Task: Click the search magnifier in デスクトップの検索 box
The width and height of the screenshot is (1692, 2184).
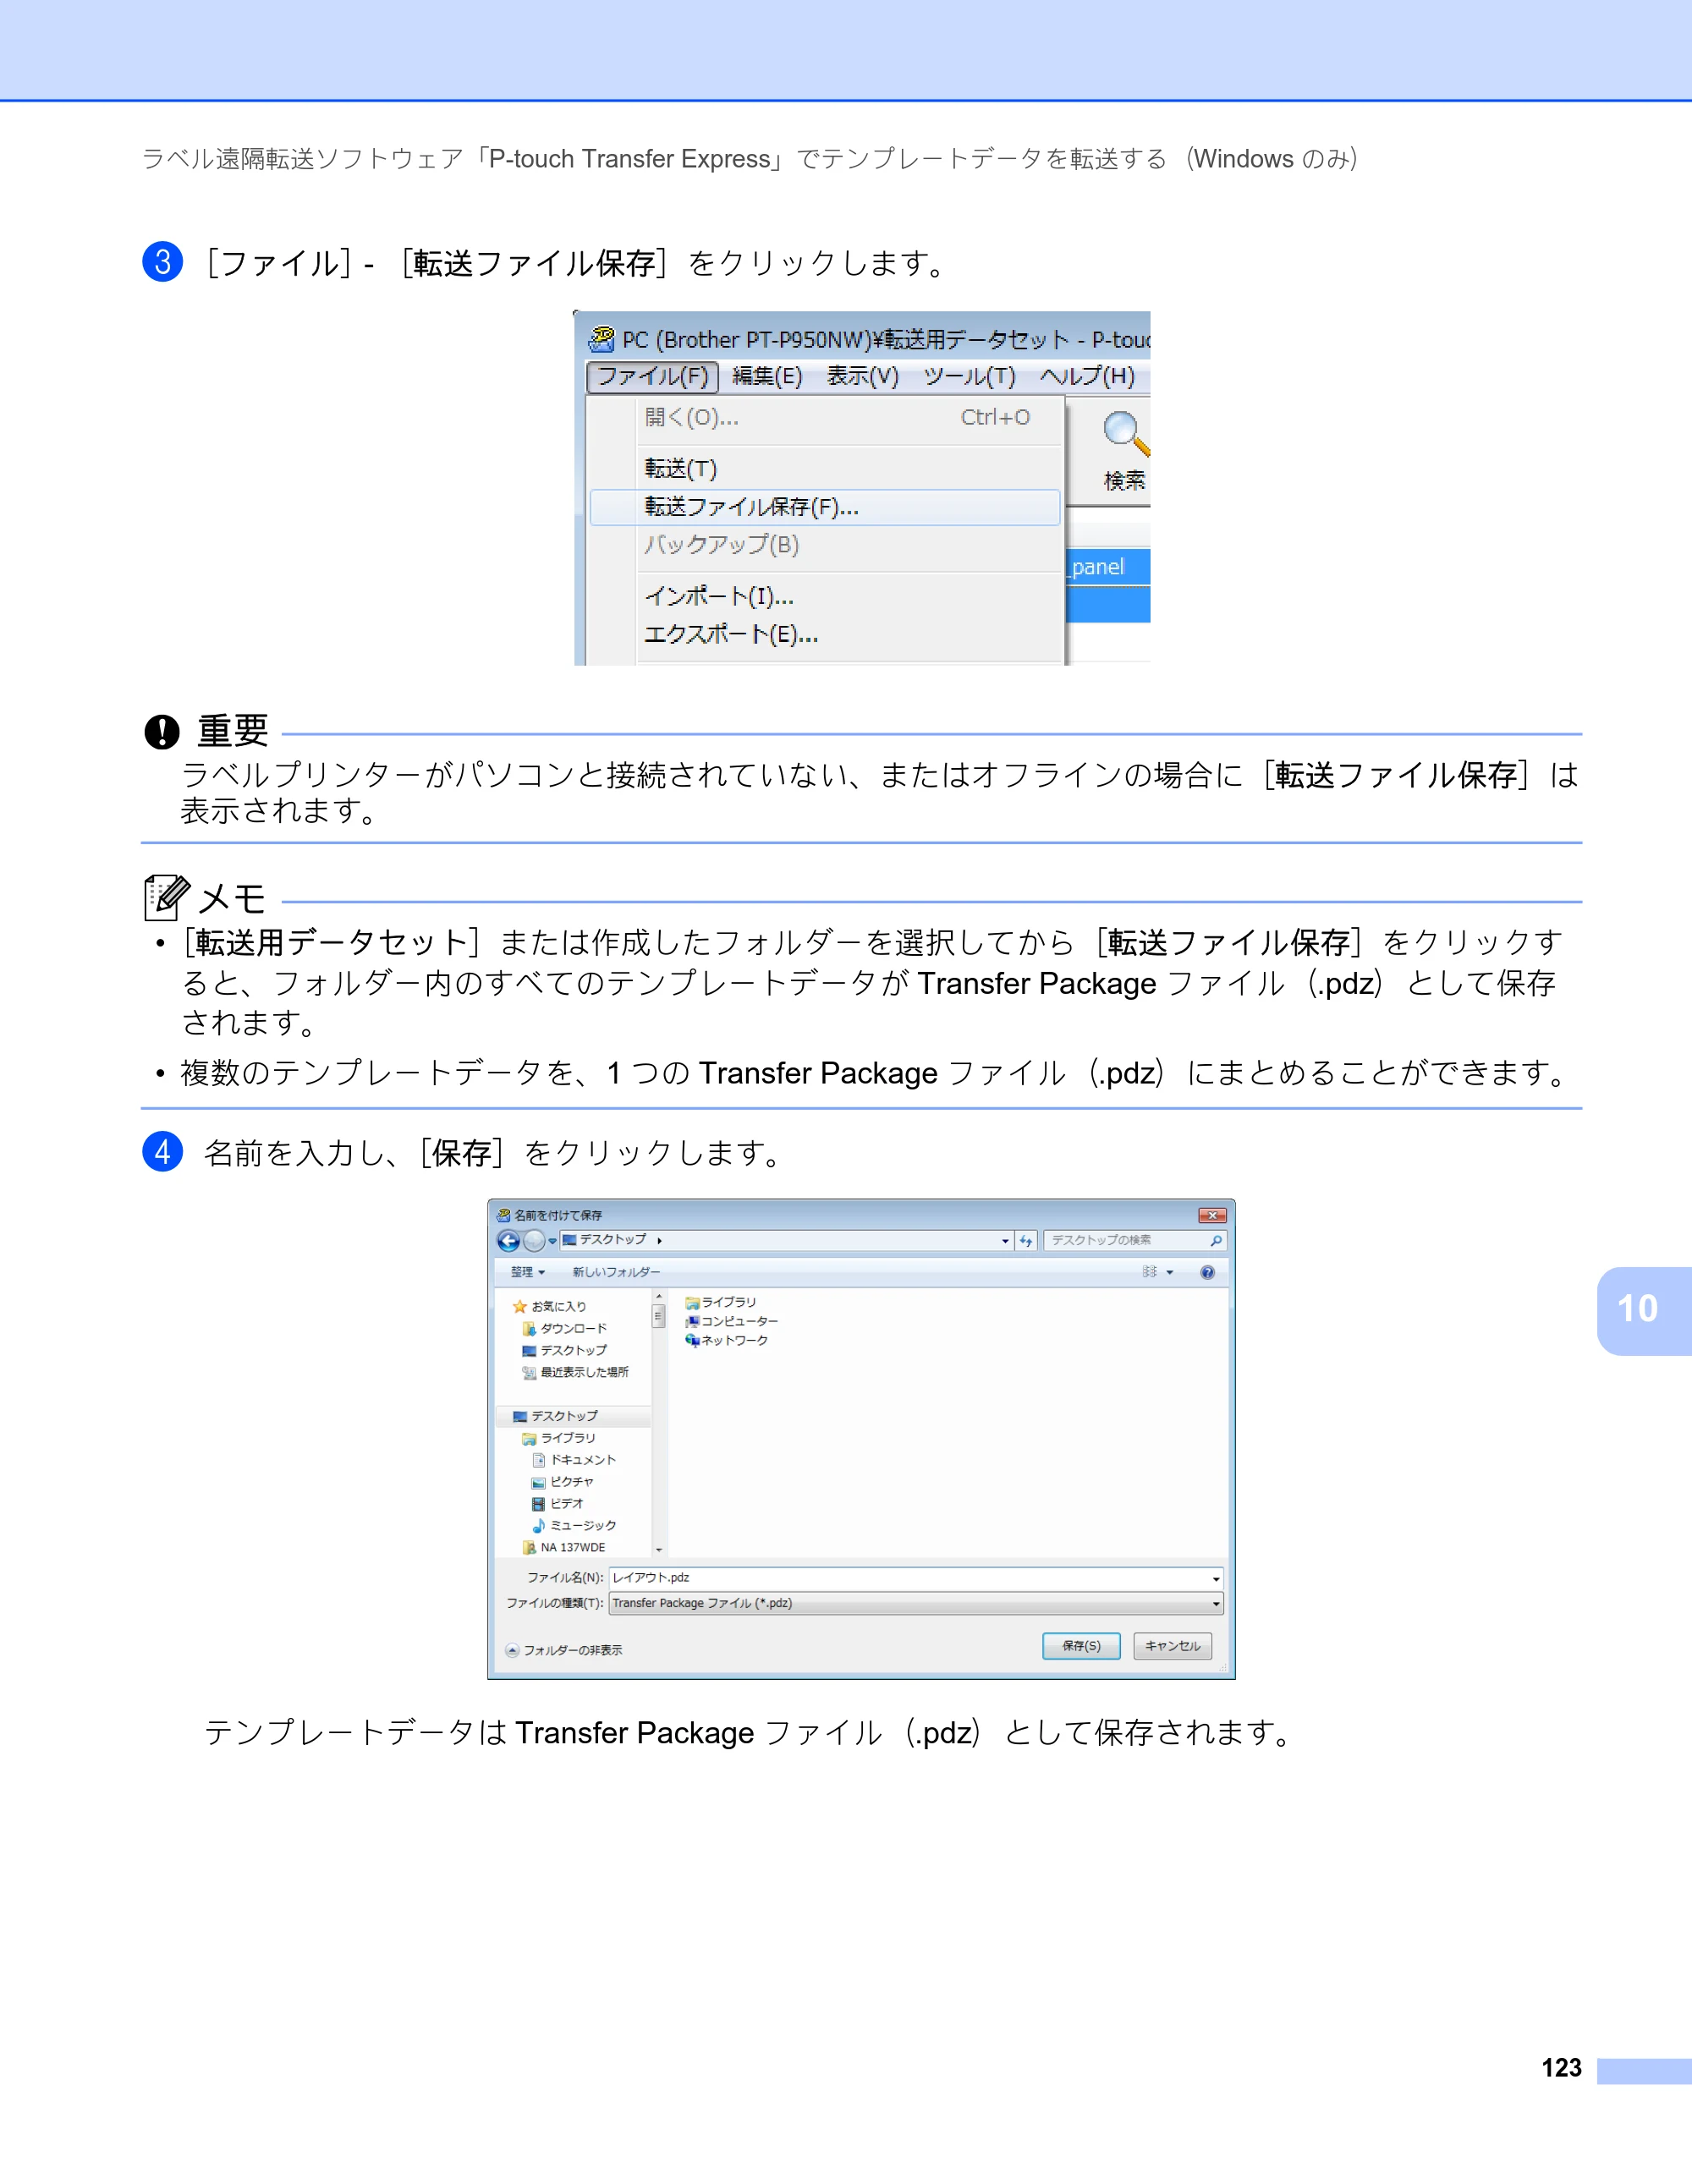Action: [1216, 1241]
